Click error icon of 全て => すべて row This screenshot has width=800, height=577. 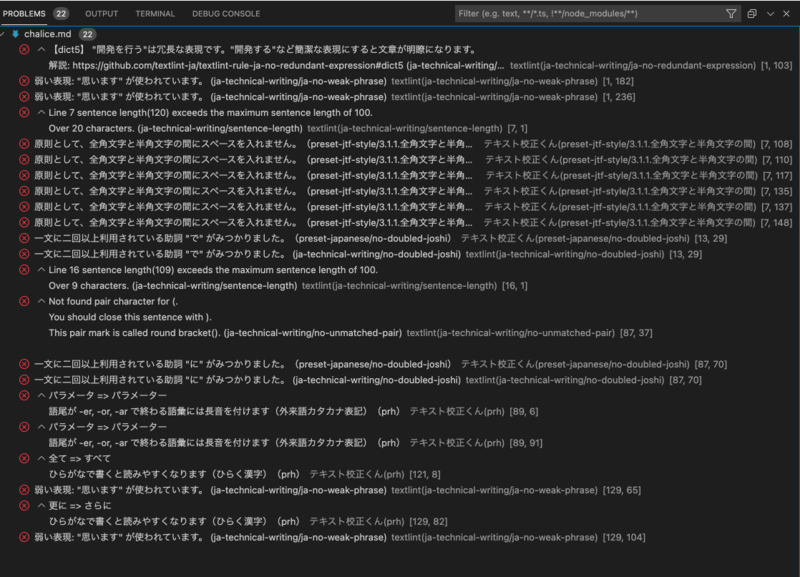pyautogui.click(x=24, y=458)
